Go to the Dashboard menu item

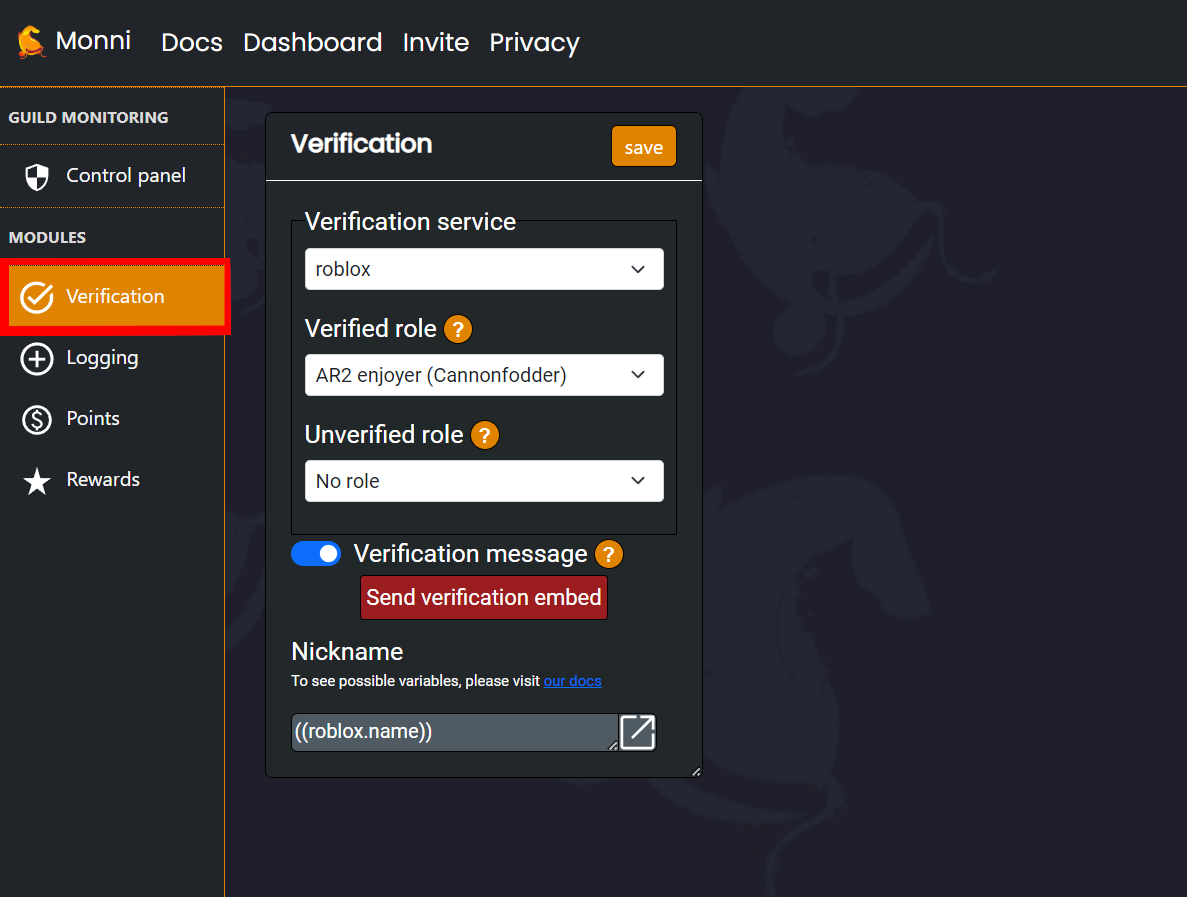(312, 42)
